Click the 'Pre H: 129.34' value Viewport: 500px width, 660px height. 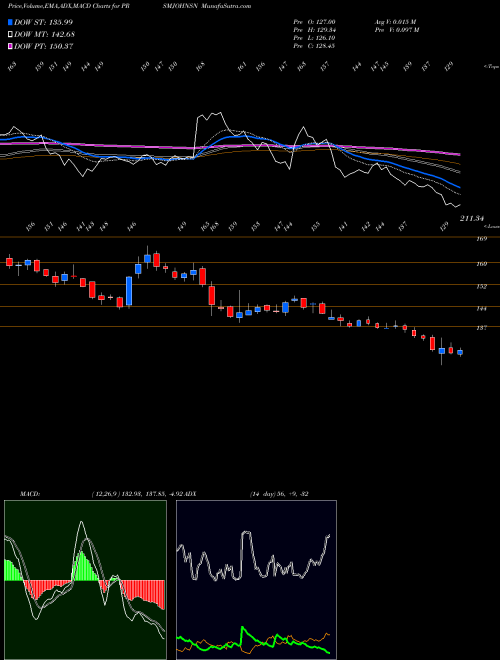coord(314,30)
